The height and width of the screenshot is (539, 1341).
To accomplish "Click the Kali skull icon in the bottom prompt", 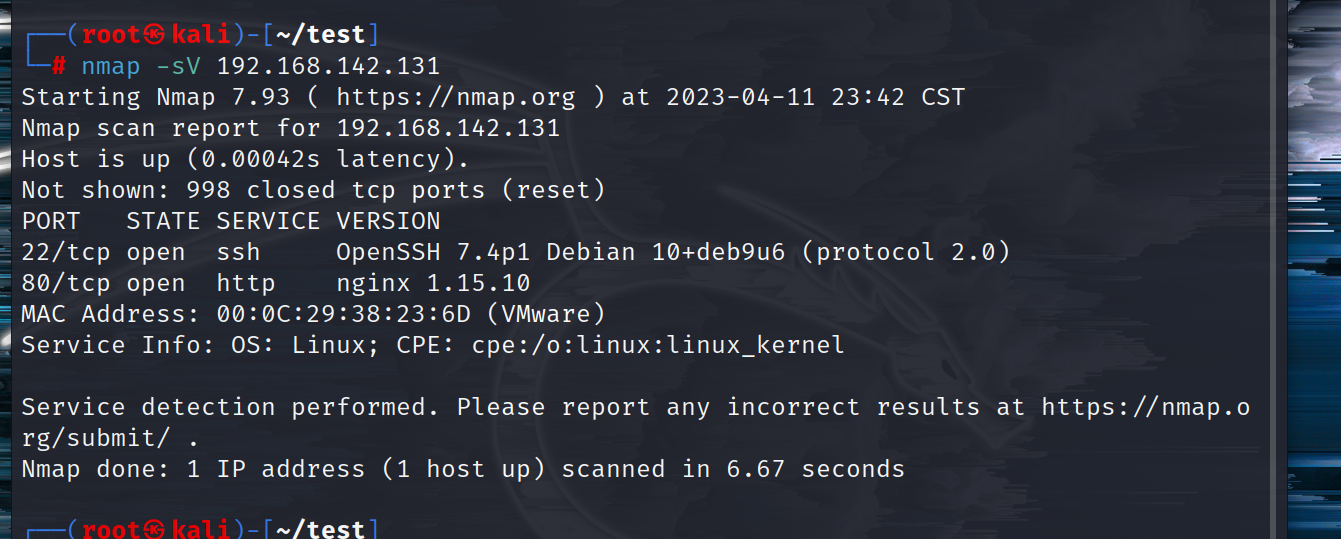I will [154, 528].
